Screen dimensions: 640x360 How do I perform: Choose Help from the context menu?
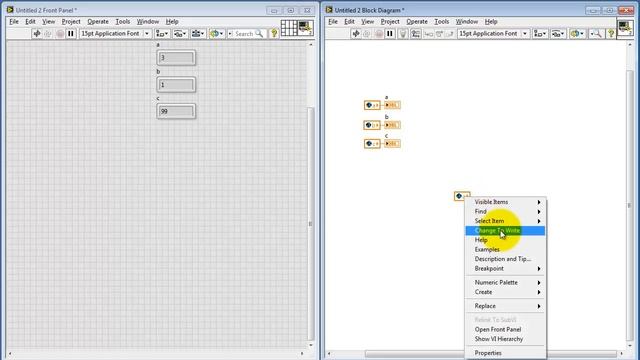coord(505,240)
